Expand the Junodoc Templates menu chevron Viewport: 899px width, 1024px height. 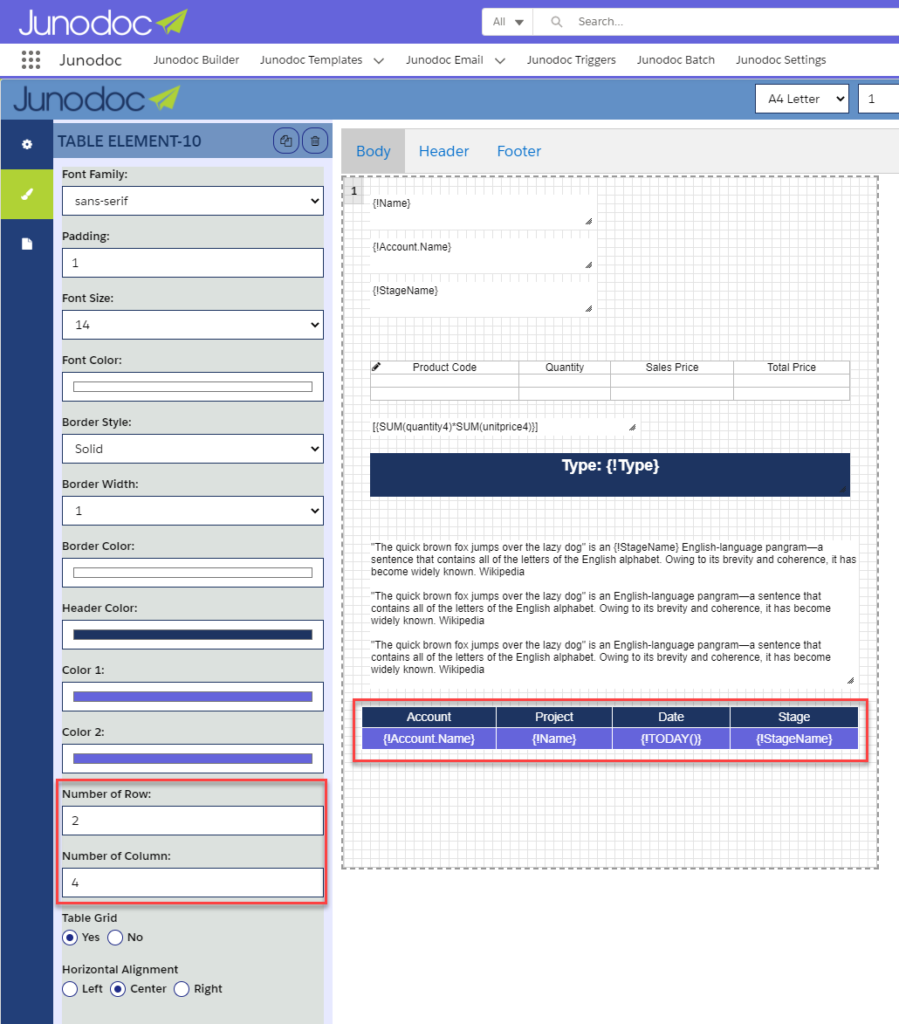[379, 61]
